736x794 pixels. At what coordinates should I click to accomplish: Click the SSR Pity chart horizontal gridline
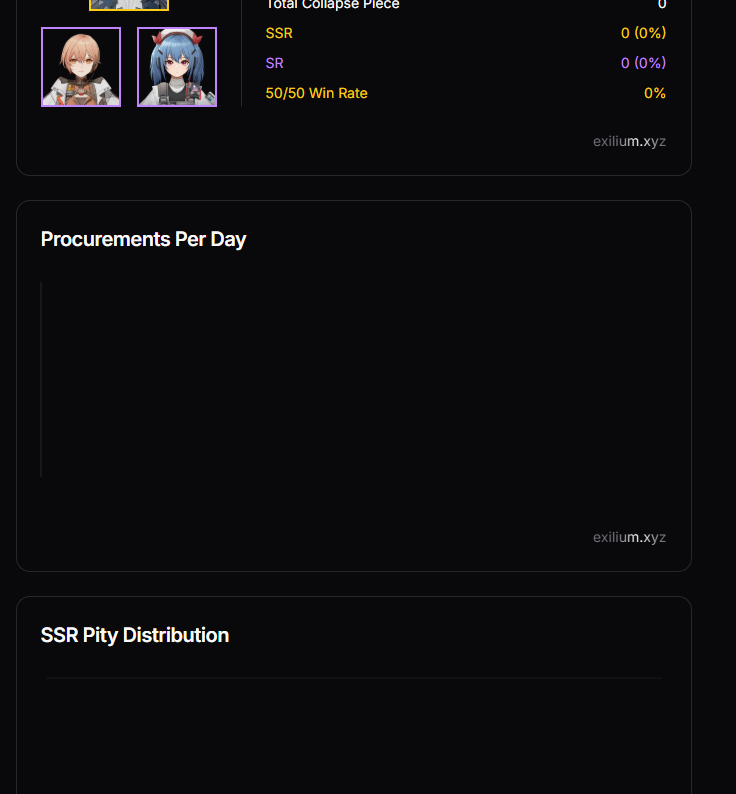[x=354, y=678]
